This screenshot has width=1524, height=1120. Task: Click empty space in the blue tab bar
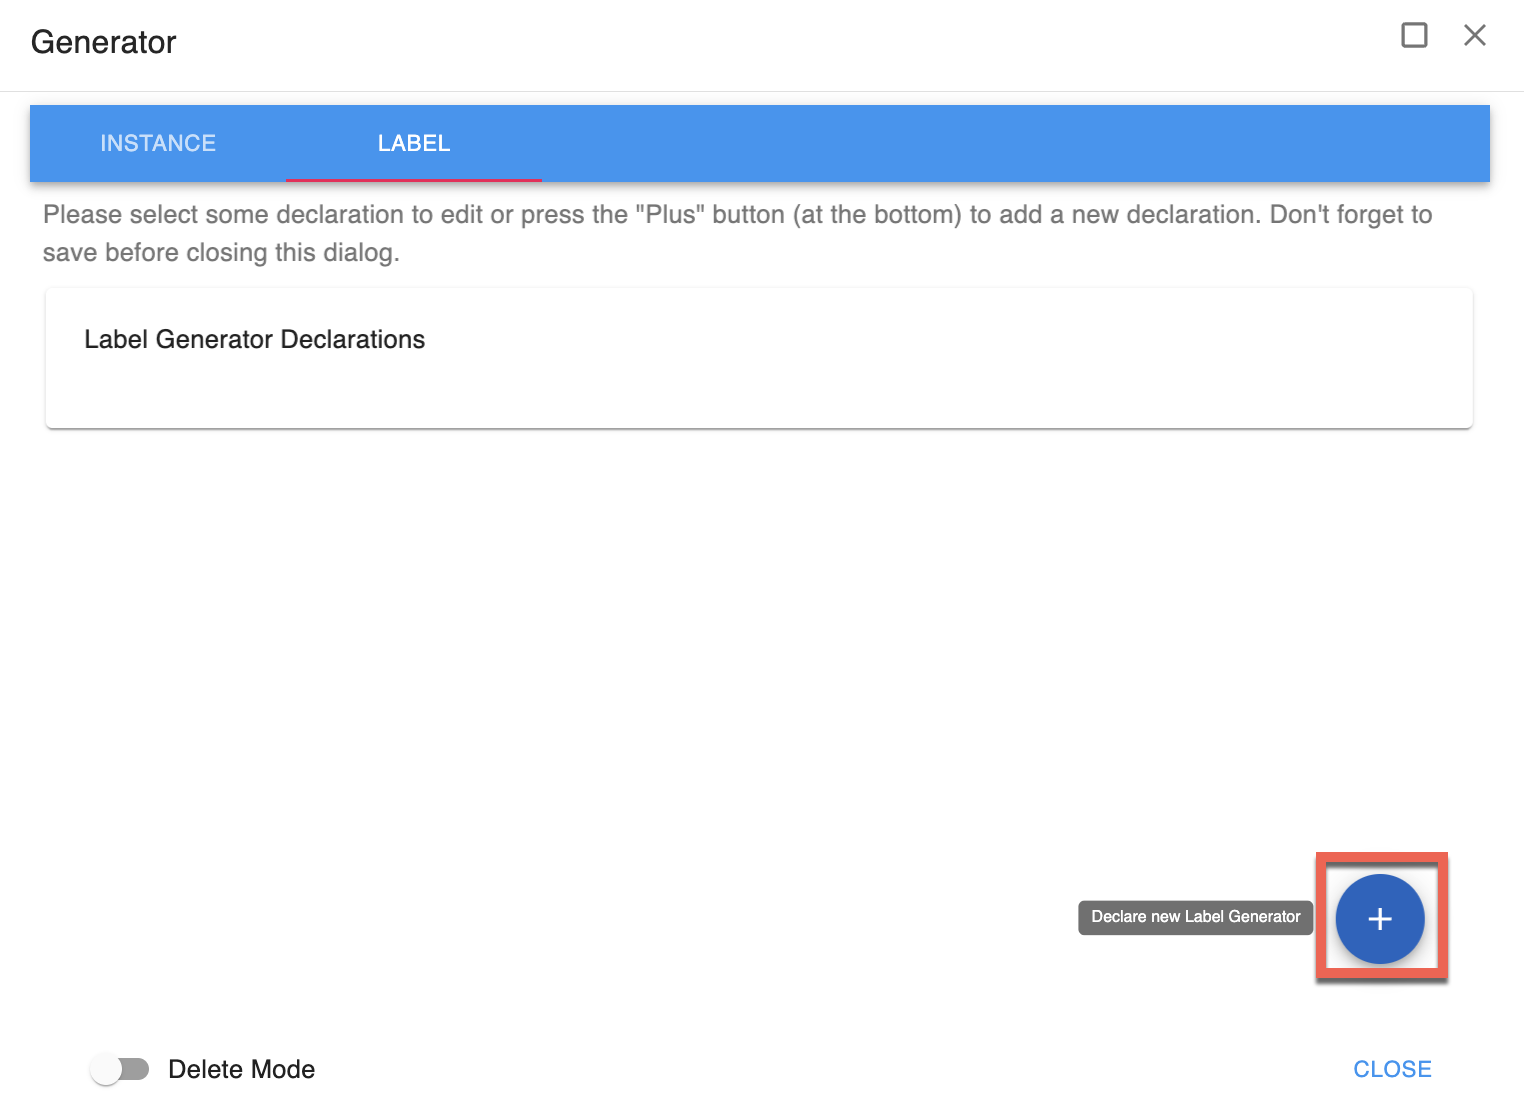[1000, 143]
